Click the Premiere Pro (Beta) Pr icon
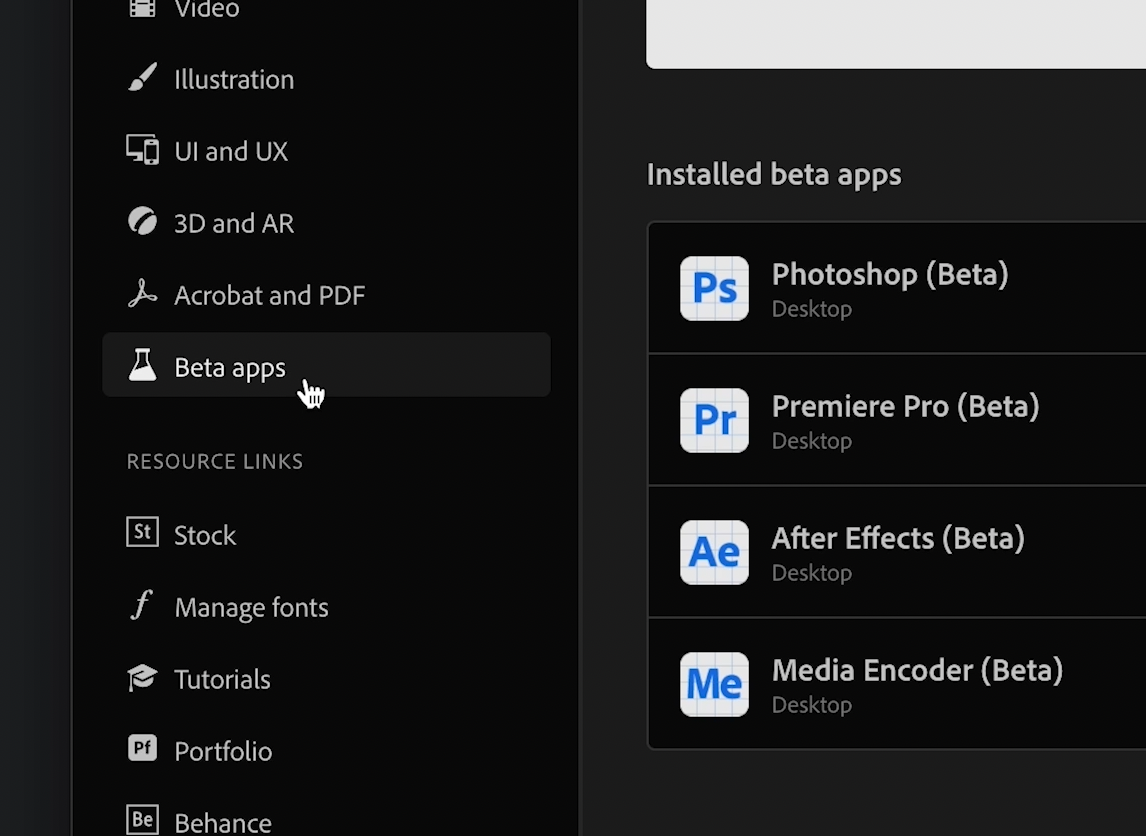Screen dimensions: 1146x836 point(714,420)
